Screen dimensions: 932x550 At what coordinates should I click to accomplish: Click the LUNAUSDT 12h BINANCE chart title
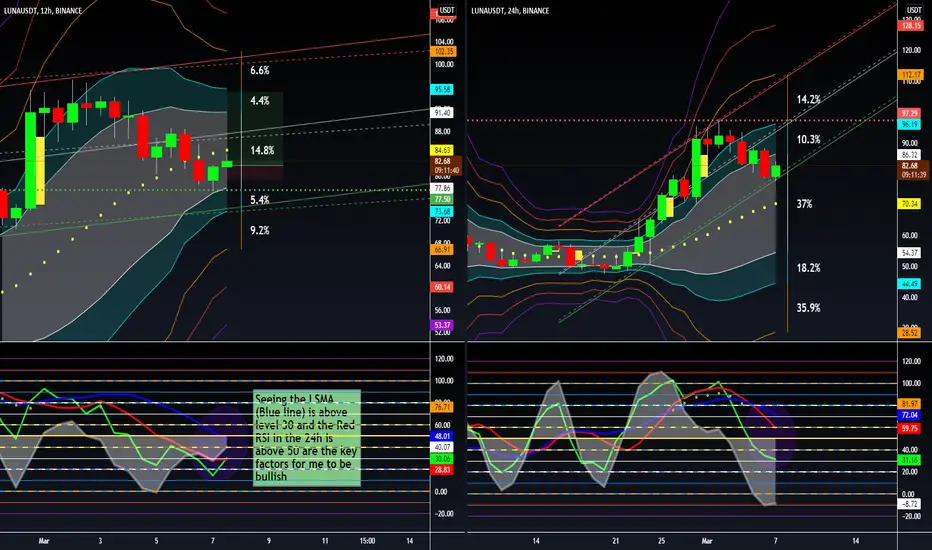point(42,11)
